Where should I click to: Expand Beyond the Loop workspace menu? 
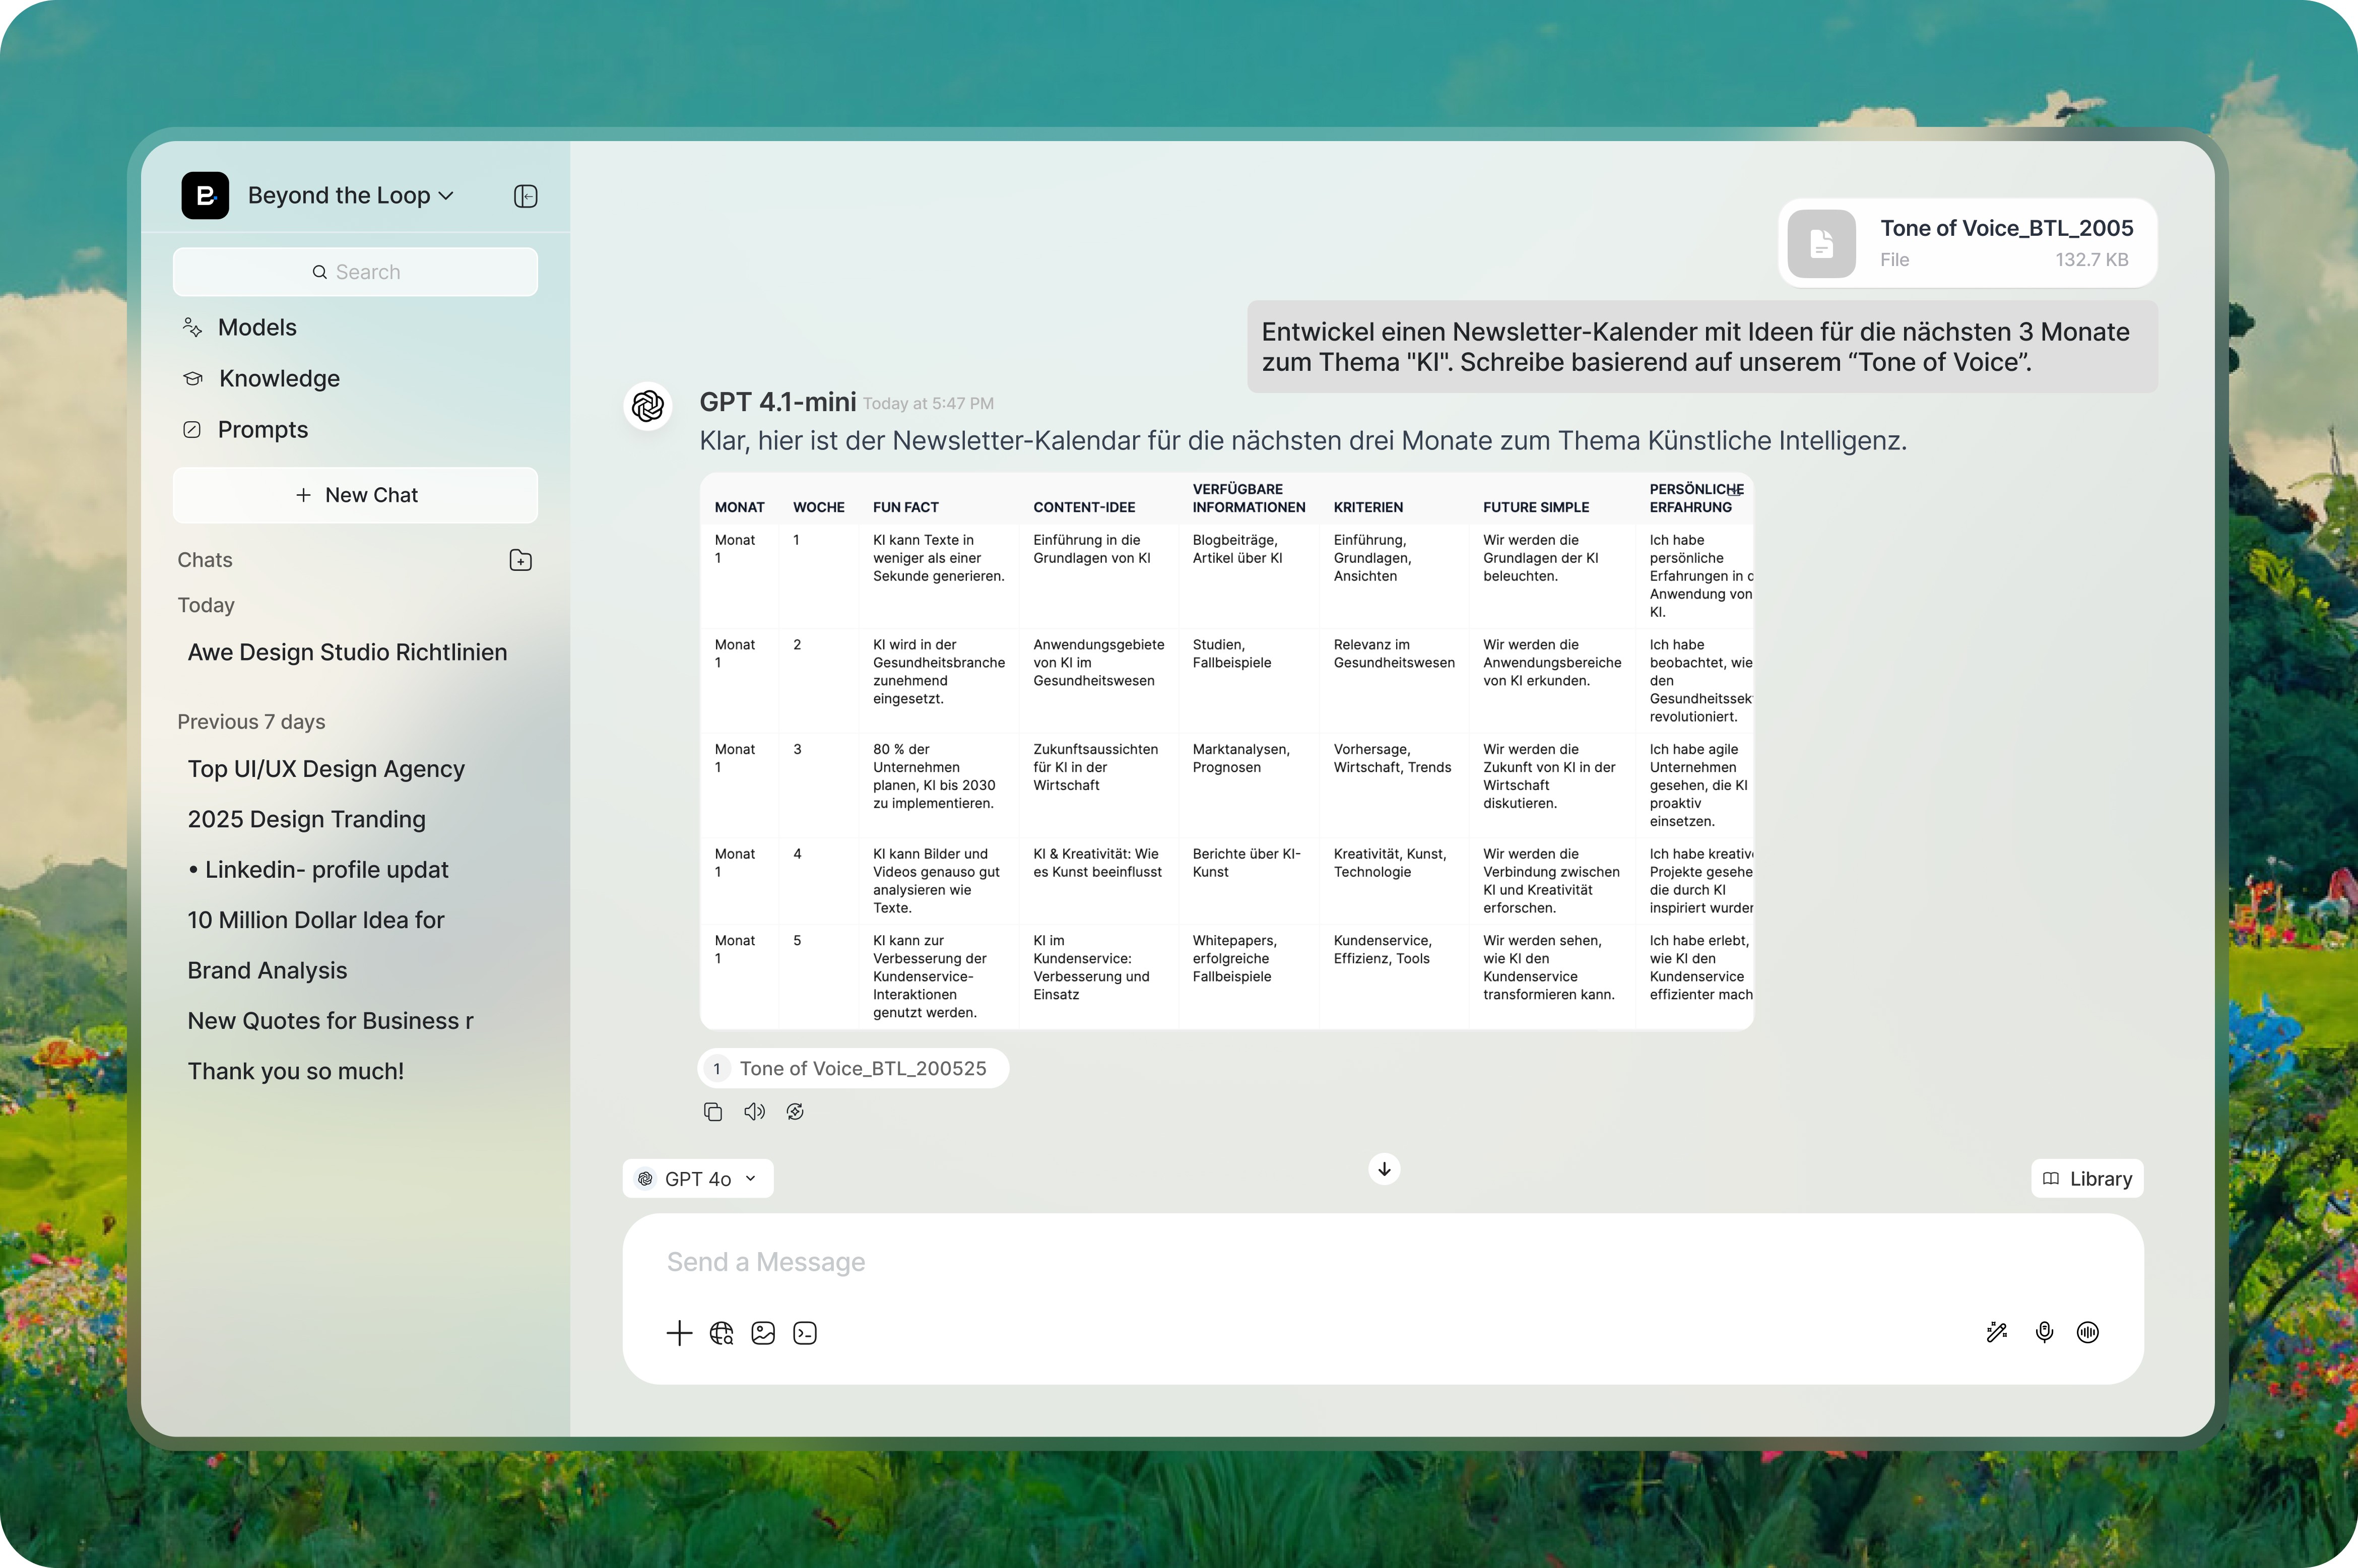(350, 196)
